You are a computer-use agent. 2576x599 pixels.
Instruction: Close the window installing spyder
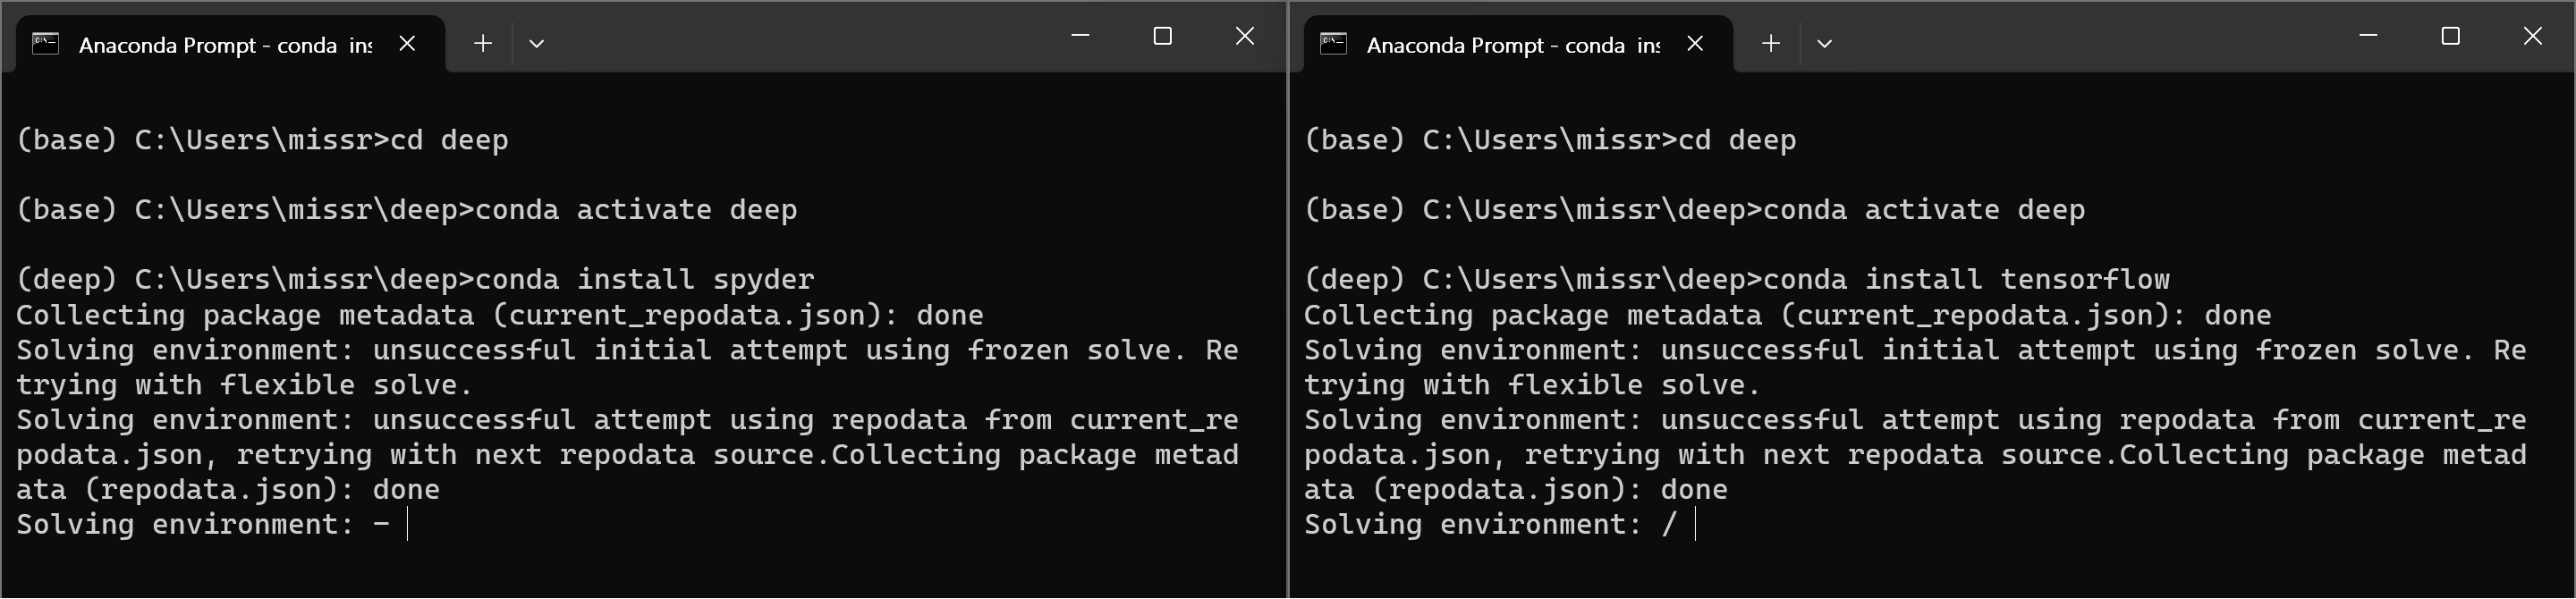point(1245,36)
